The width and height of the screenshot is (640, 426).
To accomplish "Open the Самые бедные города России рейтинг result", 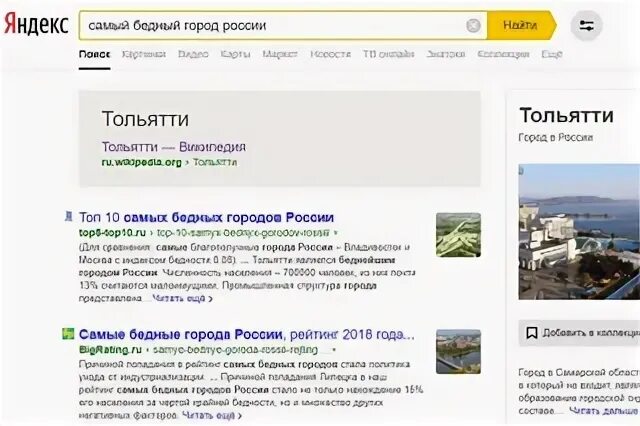I will [246, 335].
